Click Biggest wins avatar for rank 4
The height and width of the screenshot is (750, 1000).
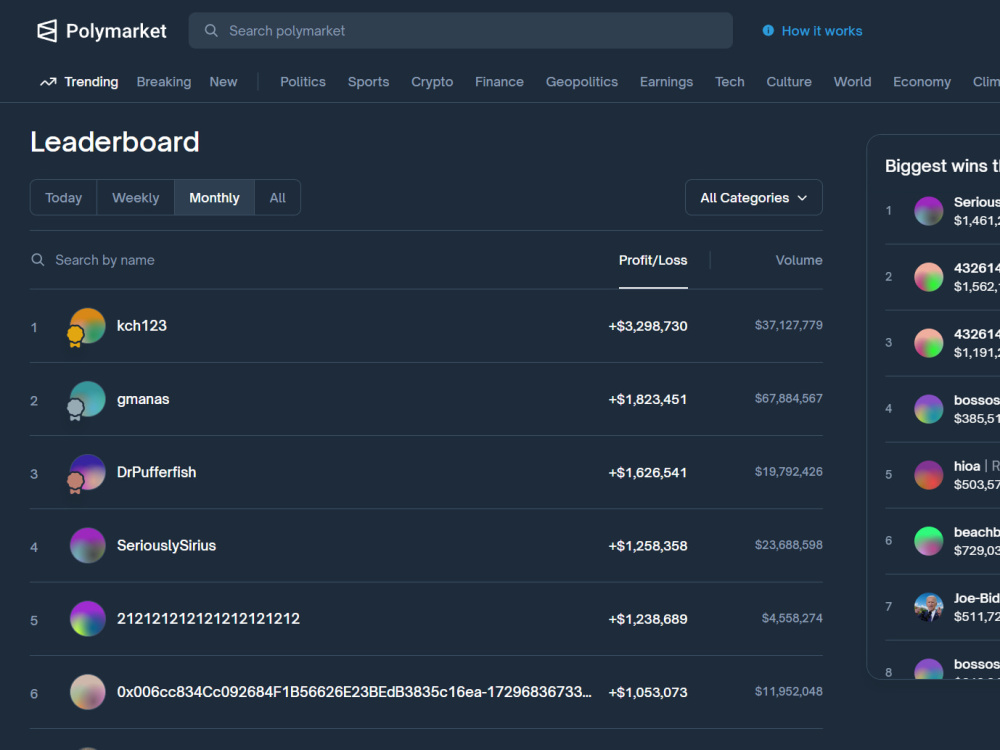[929, 409]
